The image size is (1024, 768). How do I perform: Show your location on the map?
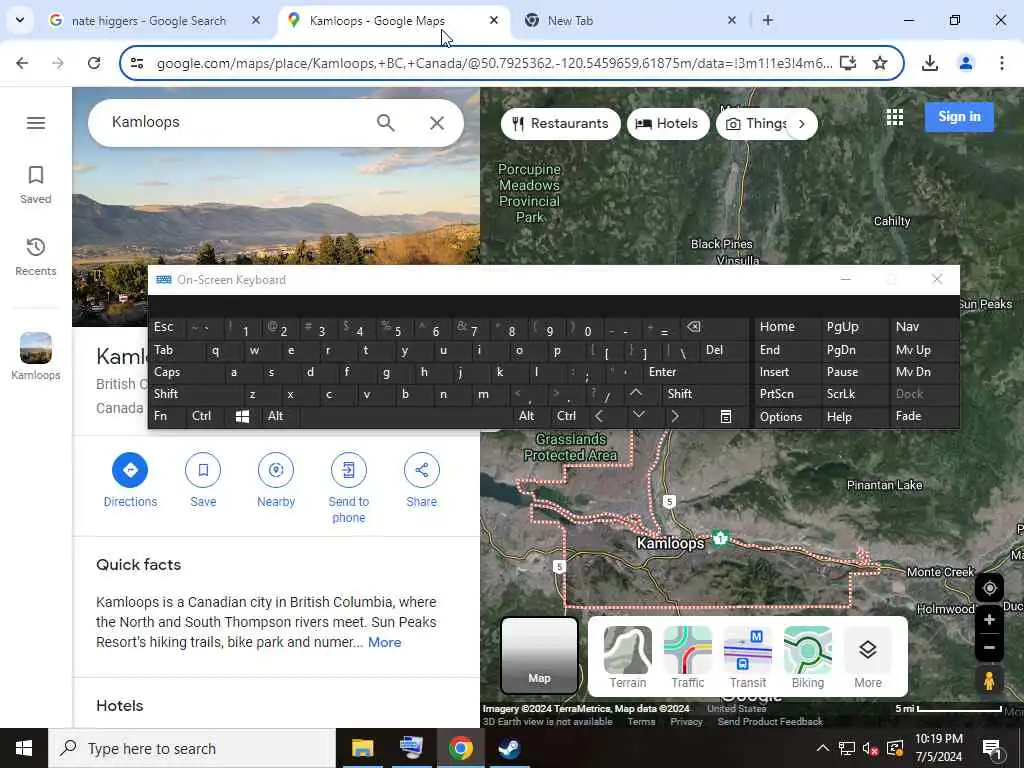click(x=989, y=588)
